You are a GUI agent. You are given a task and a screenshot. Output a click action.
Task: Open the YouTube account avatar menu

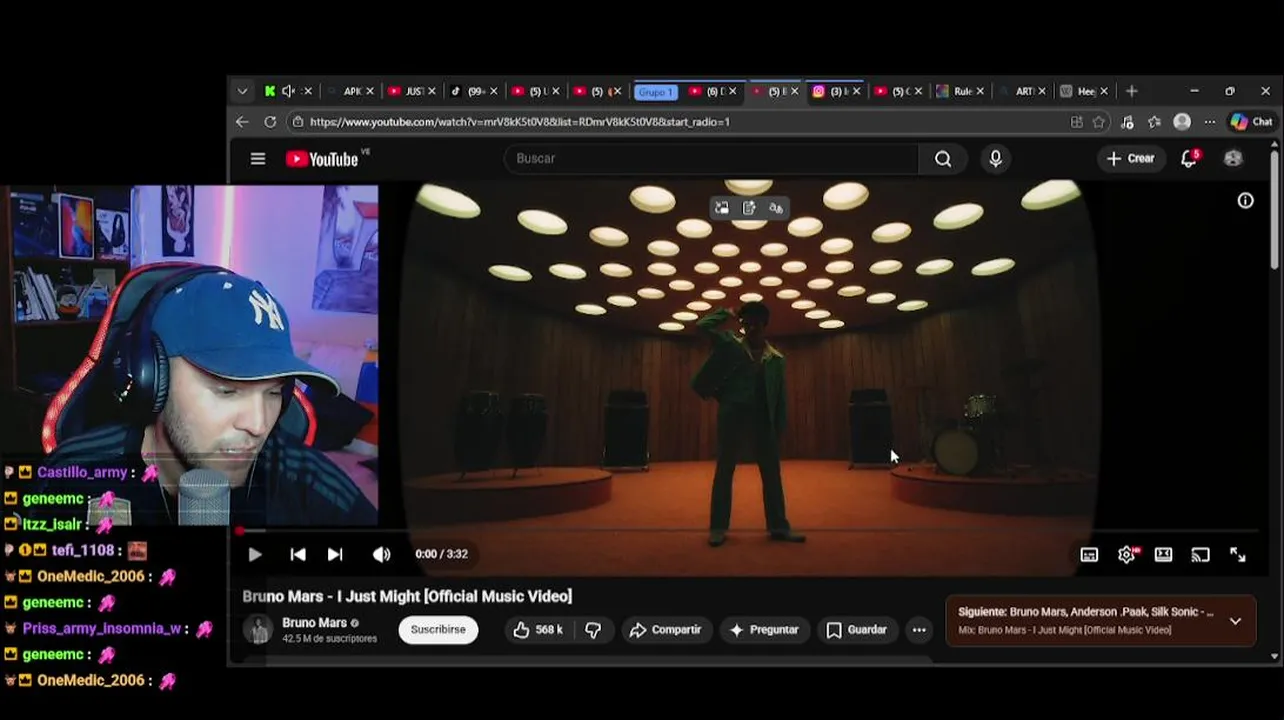pos(1233,158)
